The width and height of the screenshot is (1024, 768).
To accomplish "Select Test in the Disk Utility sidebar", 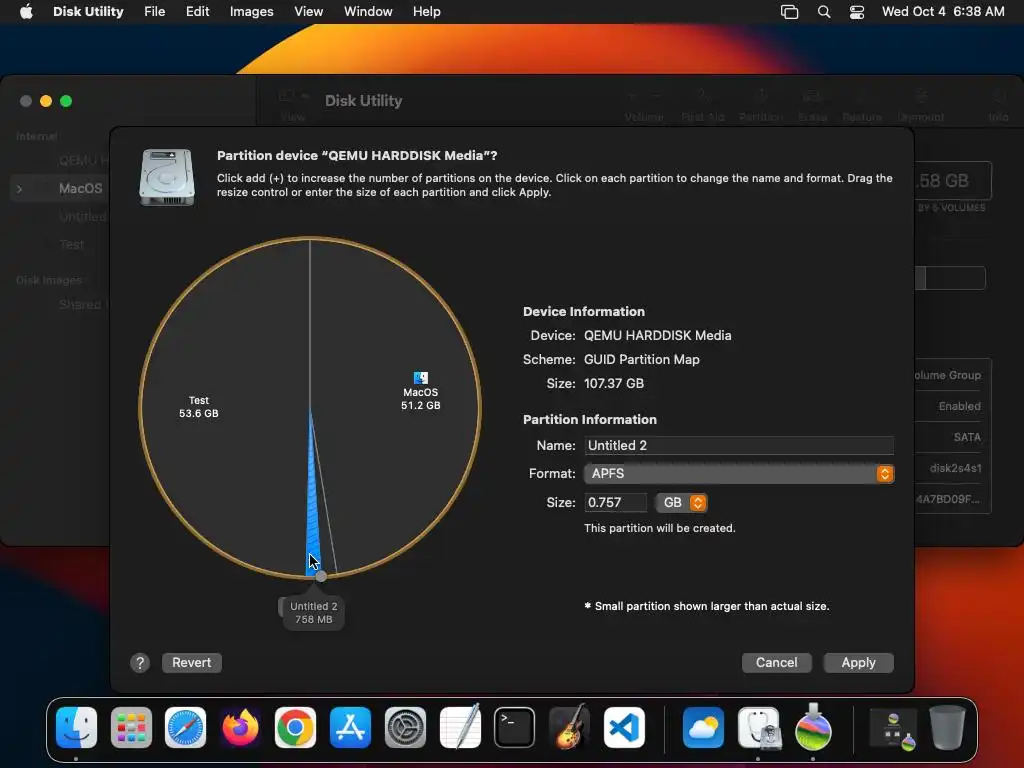I will click(72, 244).
